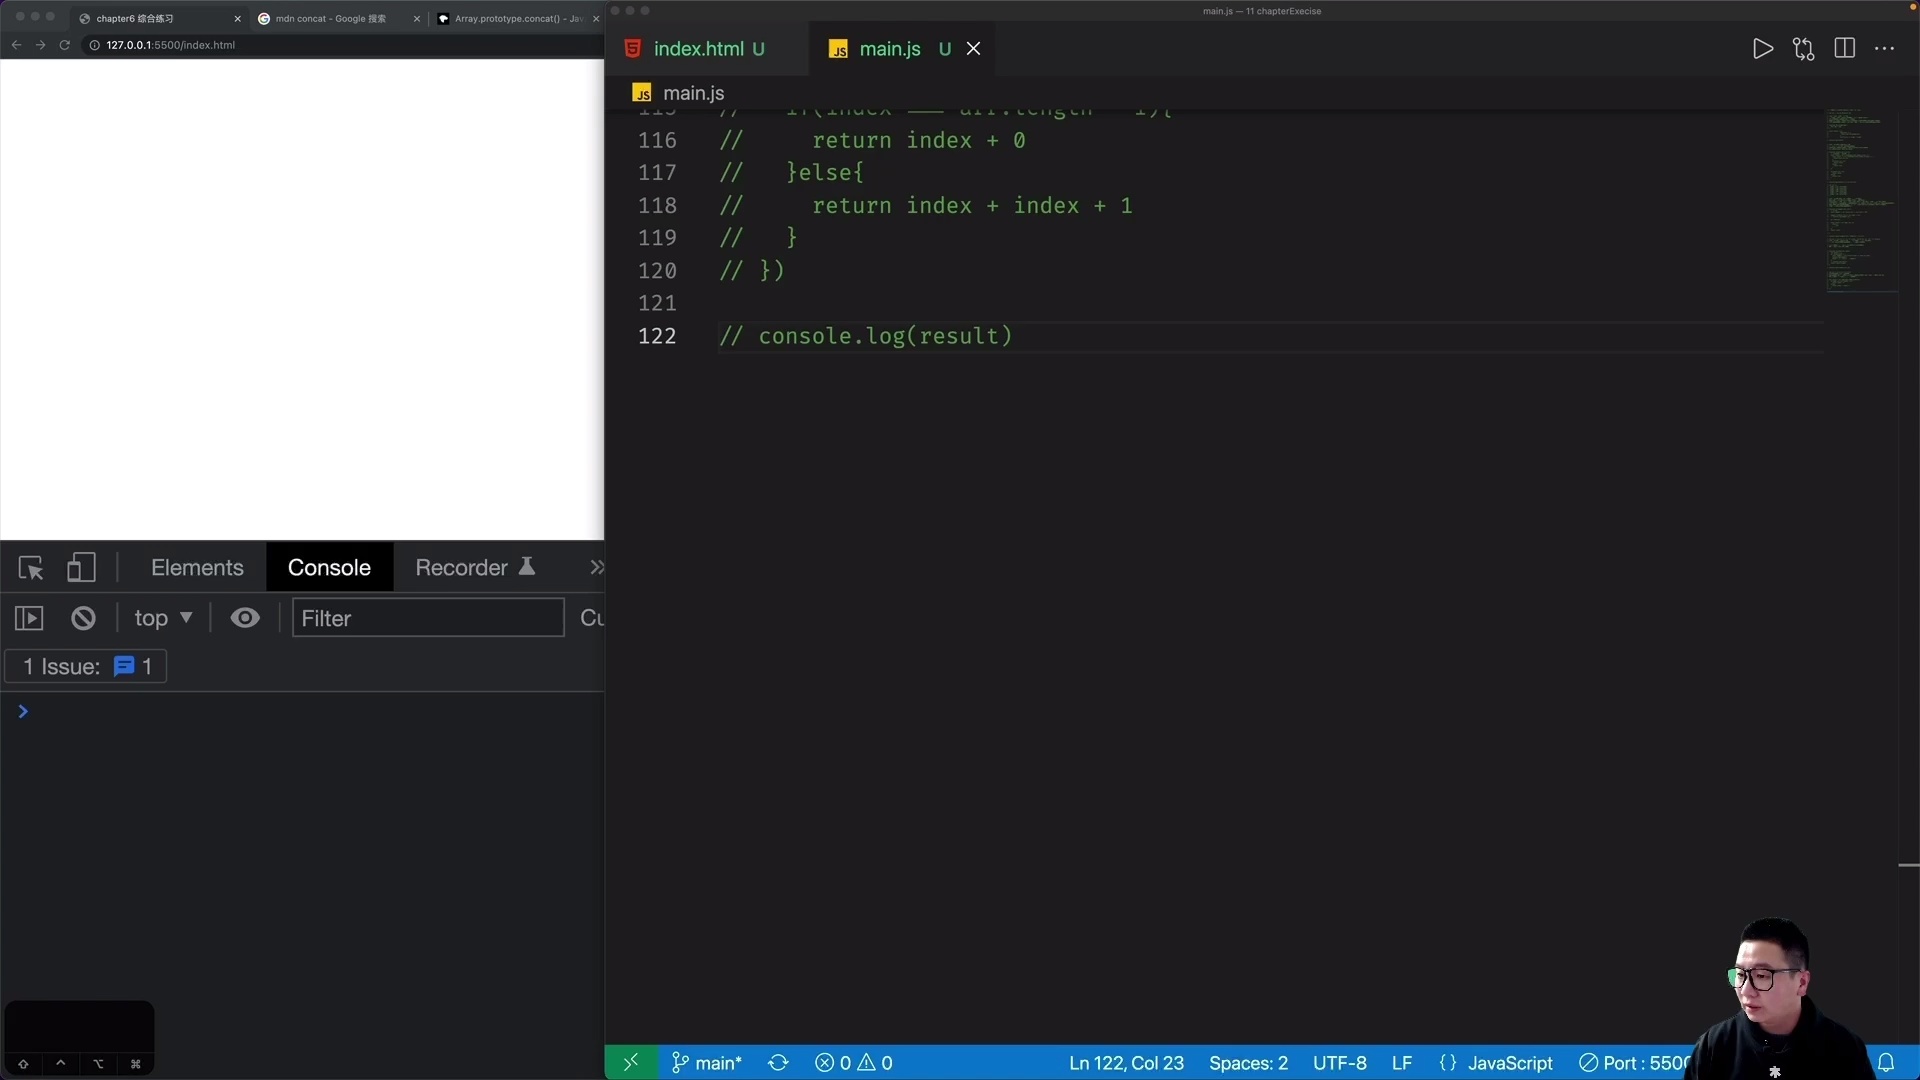The image size is (1920, 1080).
Task: Toggle the device emulation toolbar
Action: [x=81, y=567]
